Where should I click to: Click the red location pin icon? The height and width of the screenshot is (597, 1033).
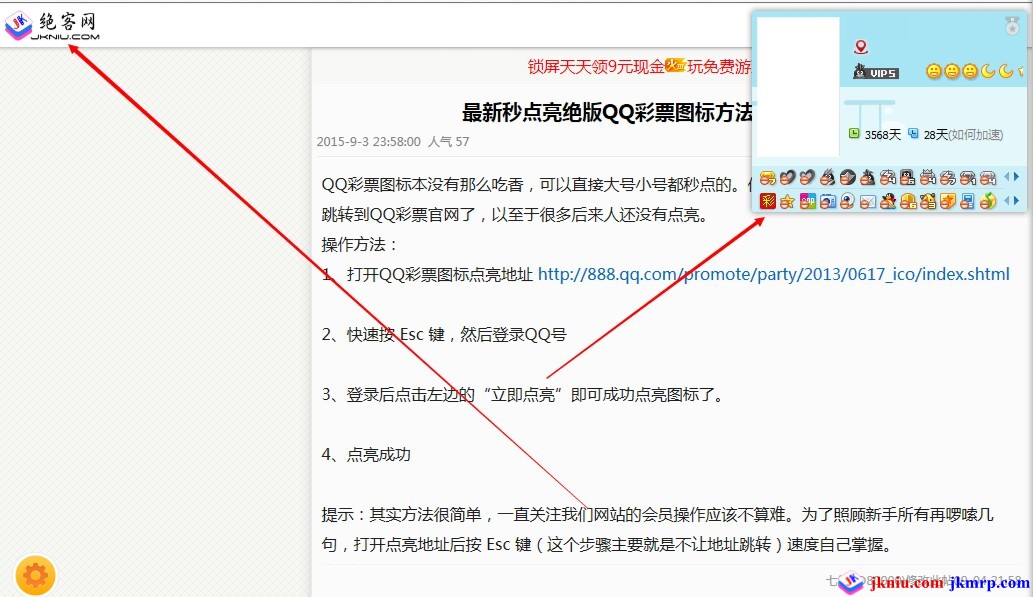click(x=861, y=47)
